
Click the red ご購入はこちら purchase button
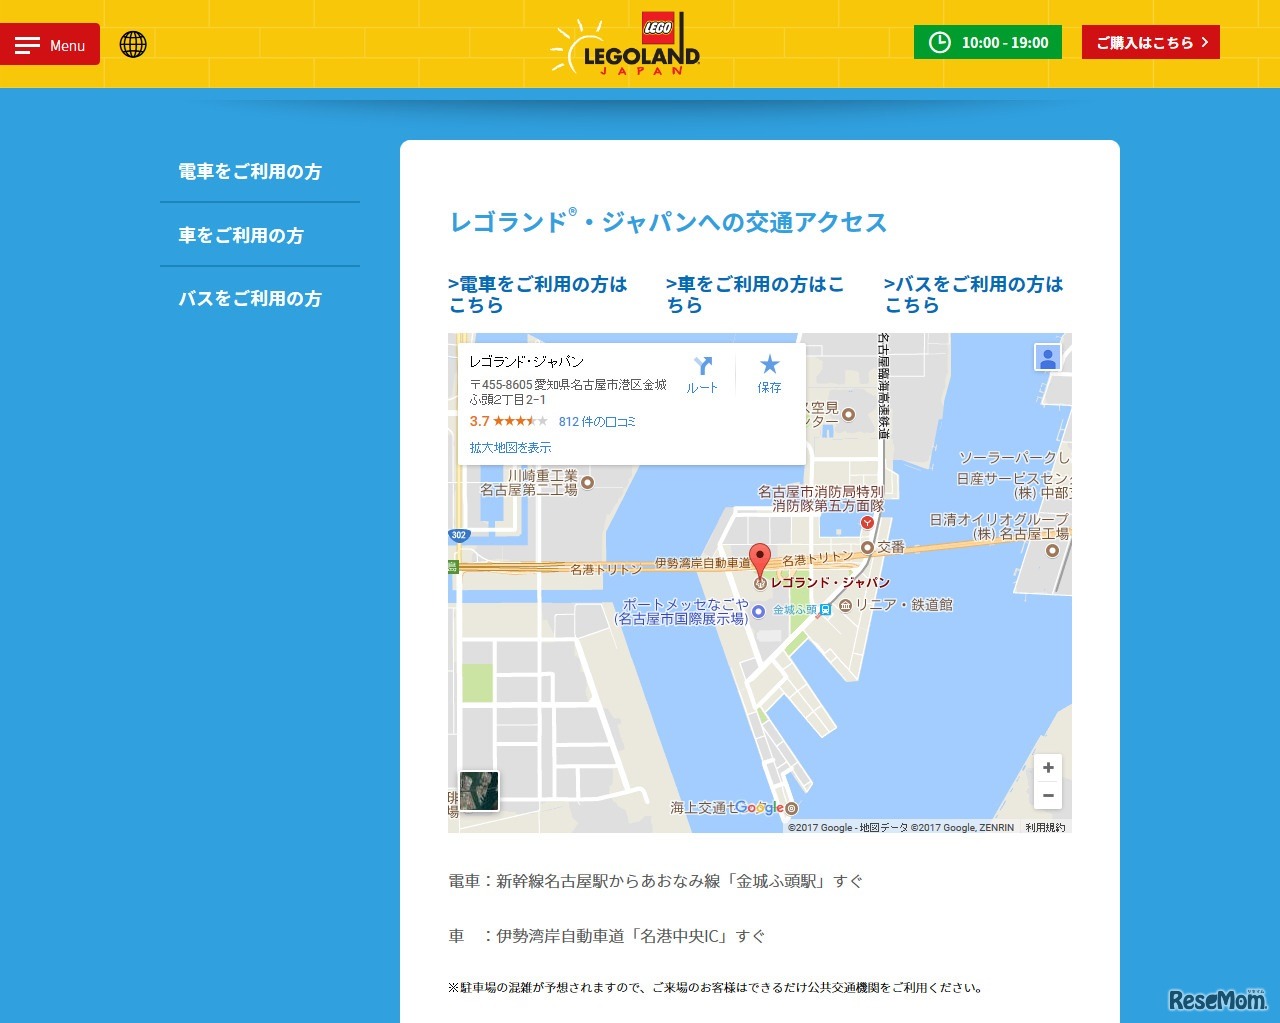[x=1151, y=42]
